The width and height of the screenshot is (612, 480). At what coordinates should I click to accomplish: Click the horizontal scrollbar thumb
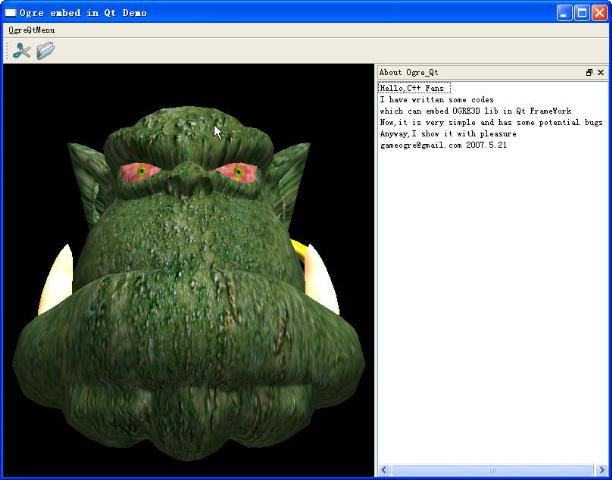click(x=493, y=470)
